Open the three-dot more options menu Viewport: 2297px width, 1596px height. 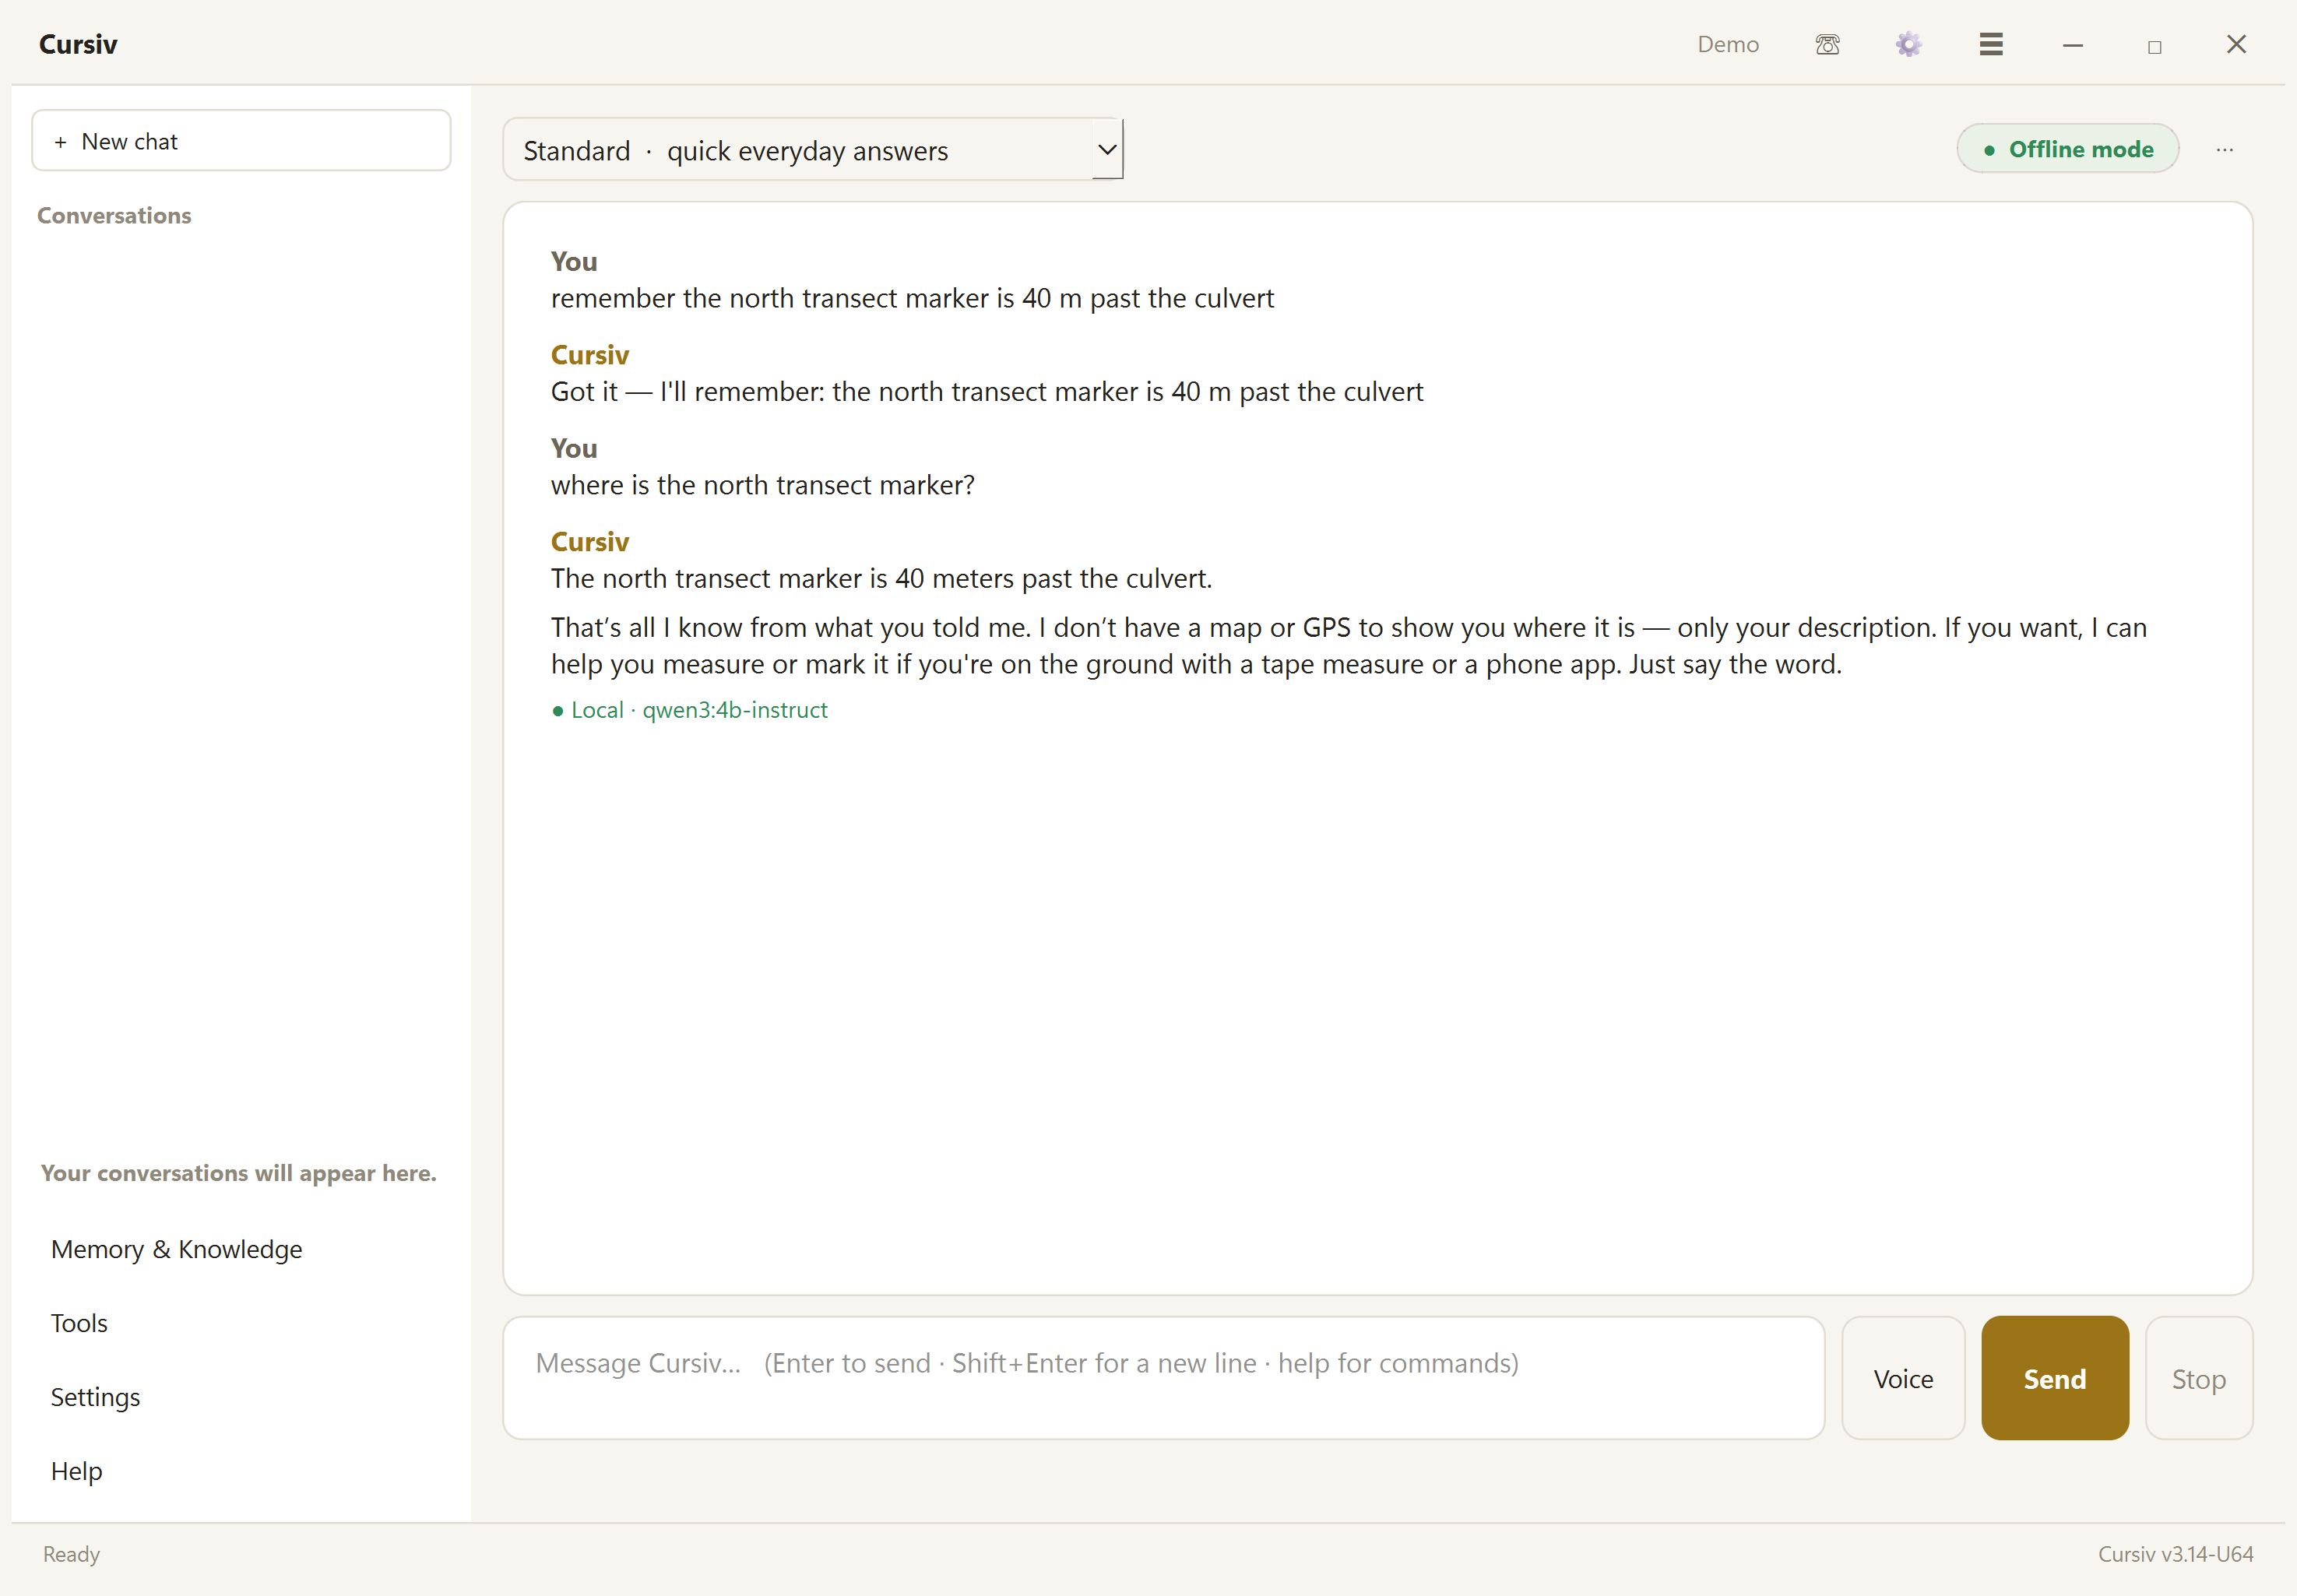2224,149
